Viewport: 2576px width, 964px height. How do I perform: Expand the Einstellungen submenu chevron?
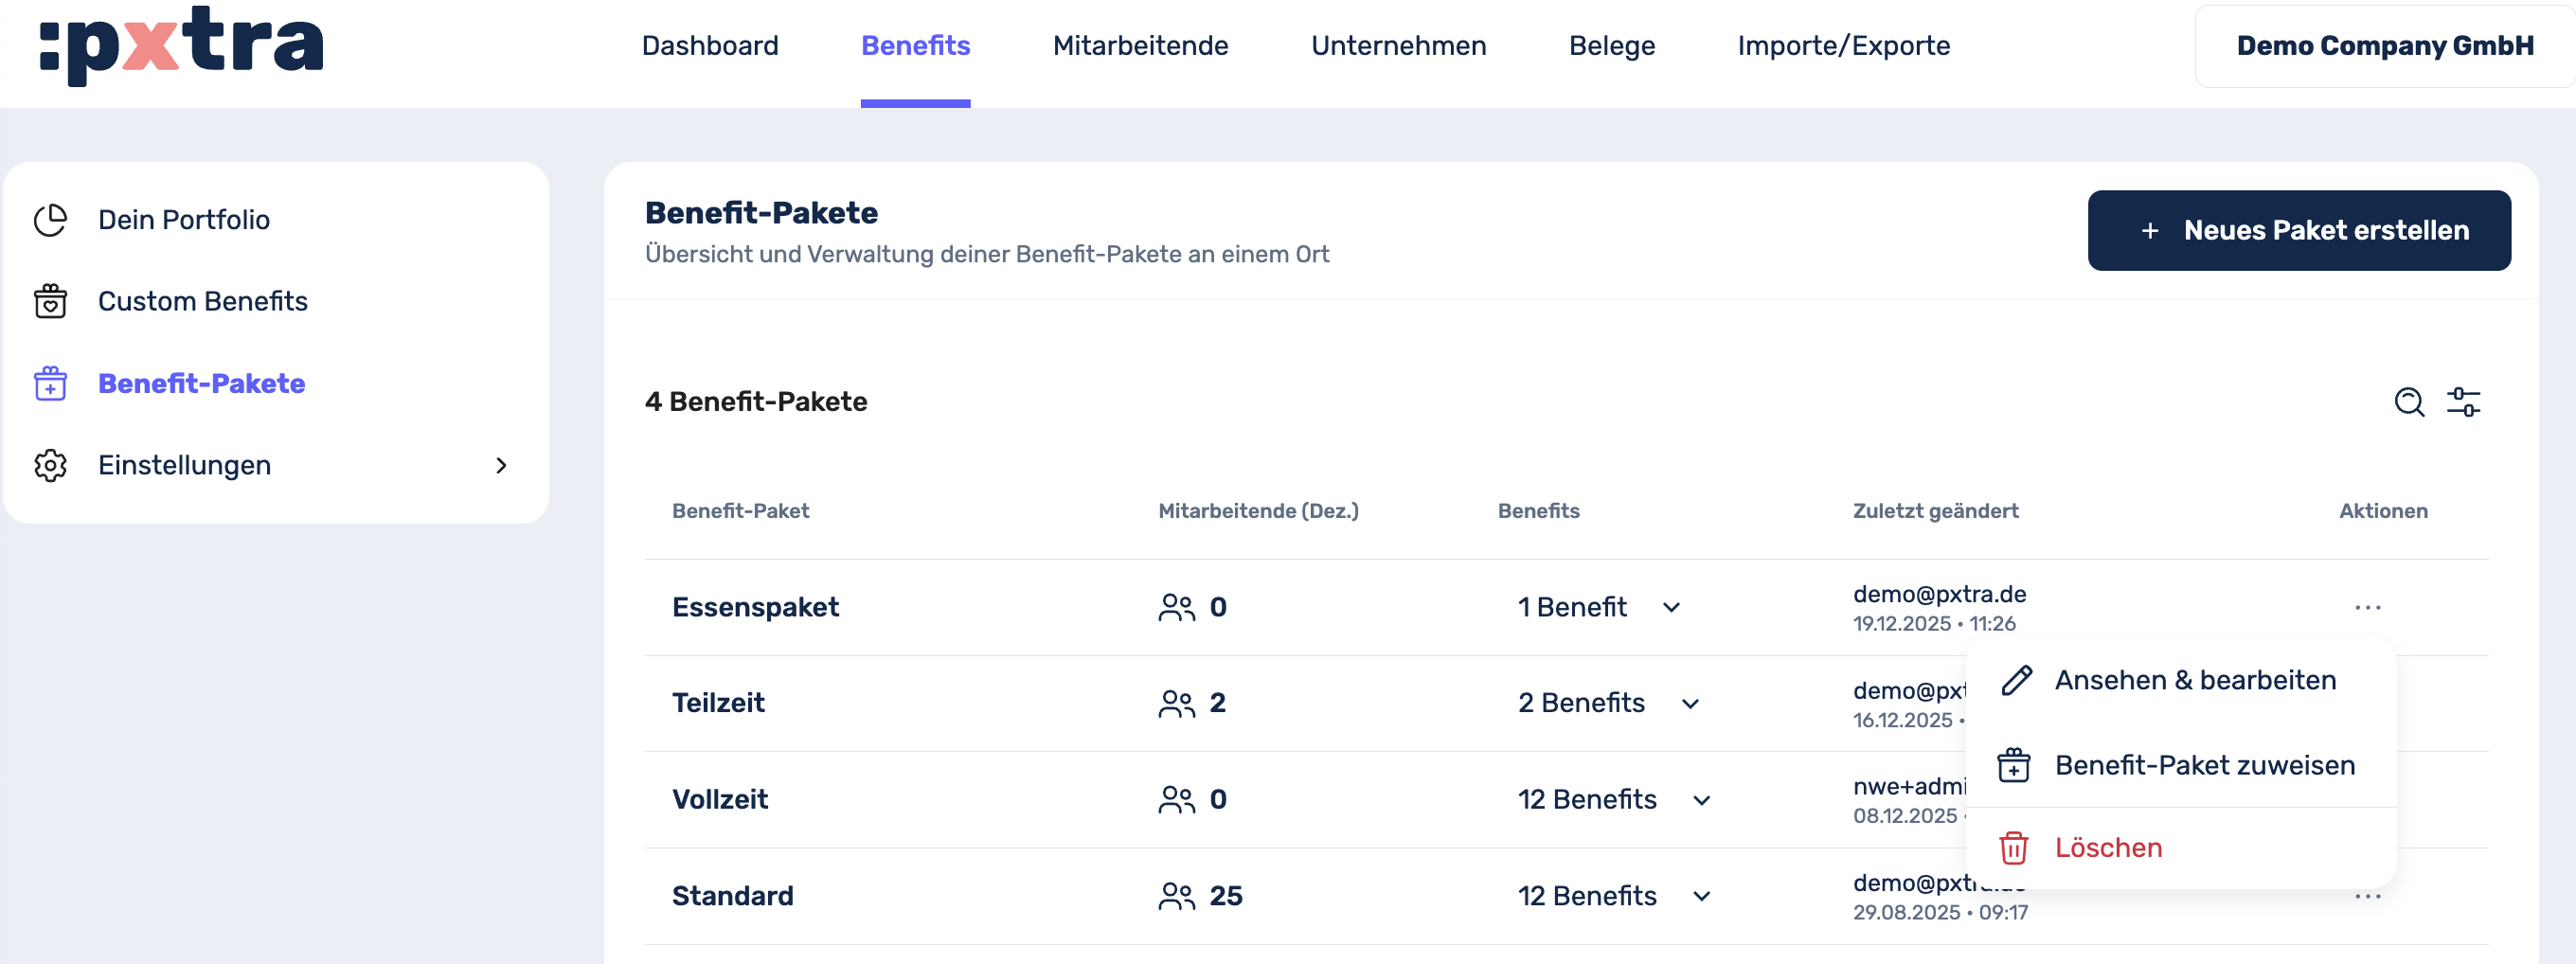(x=501, y=466)
